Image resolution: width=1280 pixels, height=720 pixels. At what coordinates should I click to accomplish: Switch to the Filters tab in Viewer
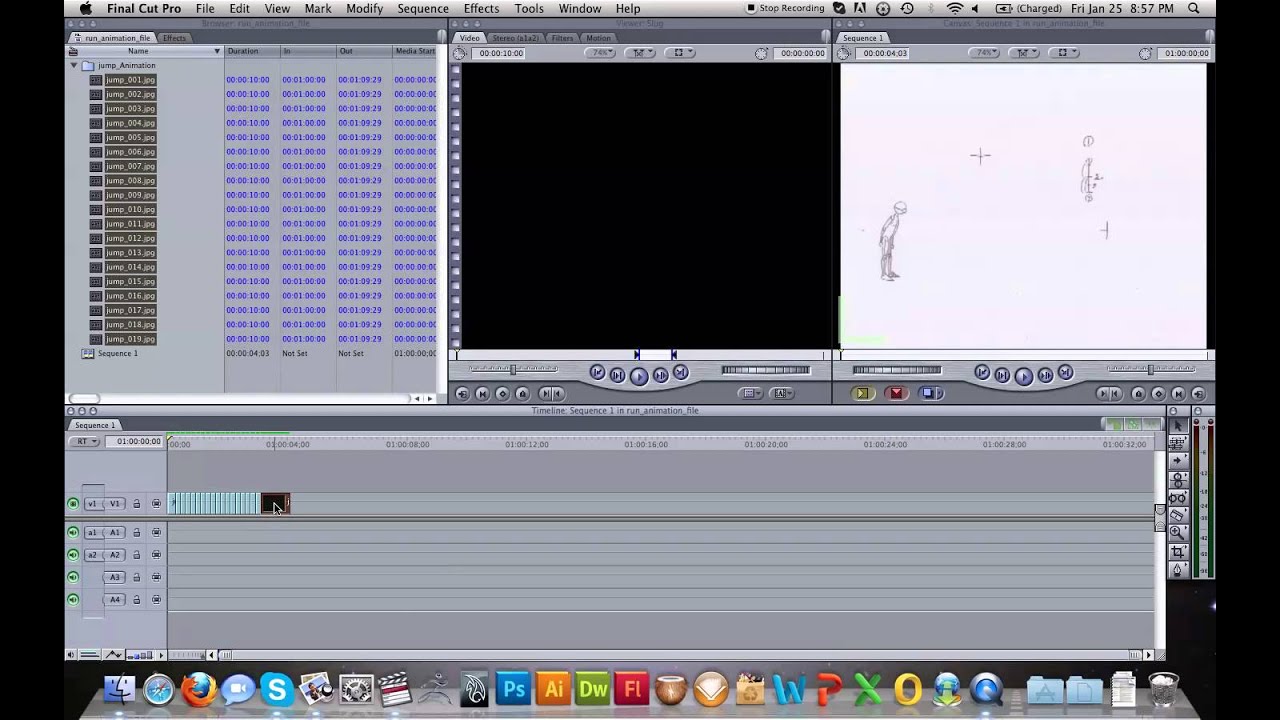coord(562,38)
